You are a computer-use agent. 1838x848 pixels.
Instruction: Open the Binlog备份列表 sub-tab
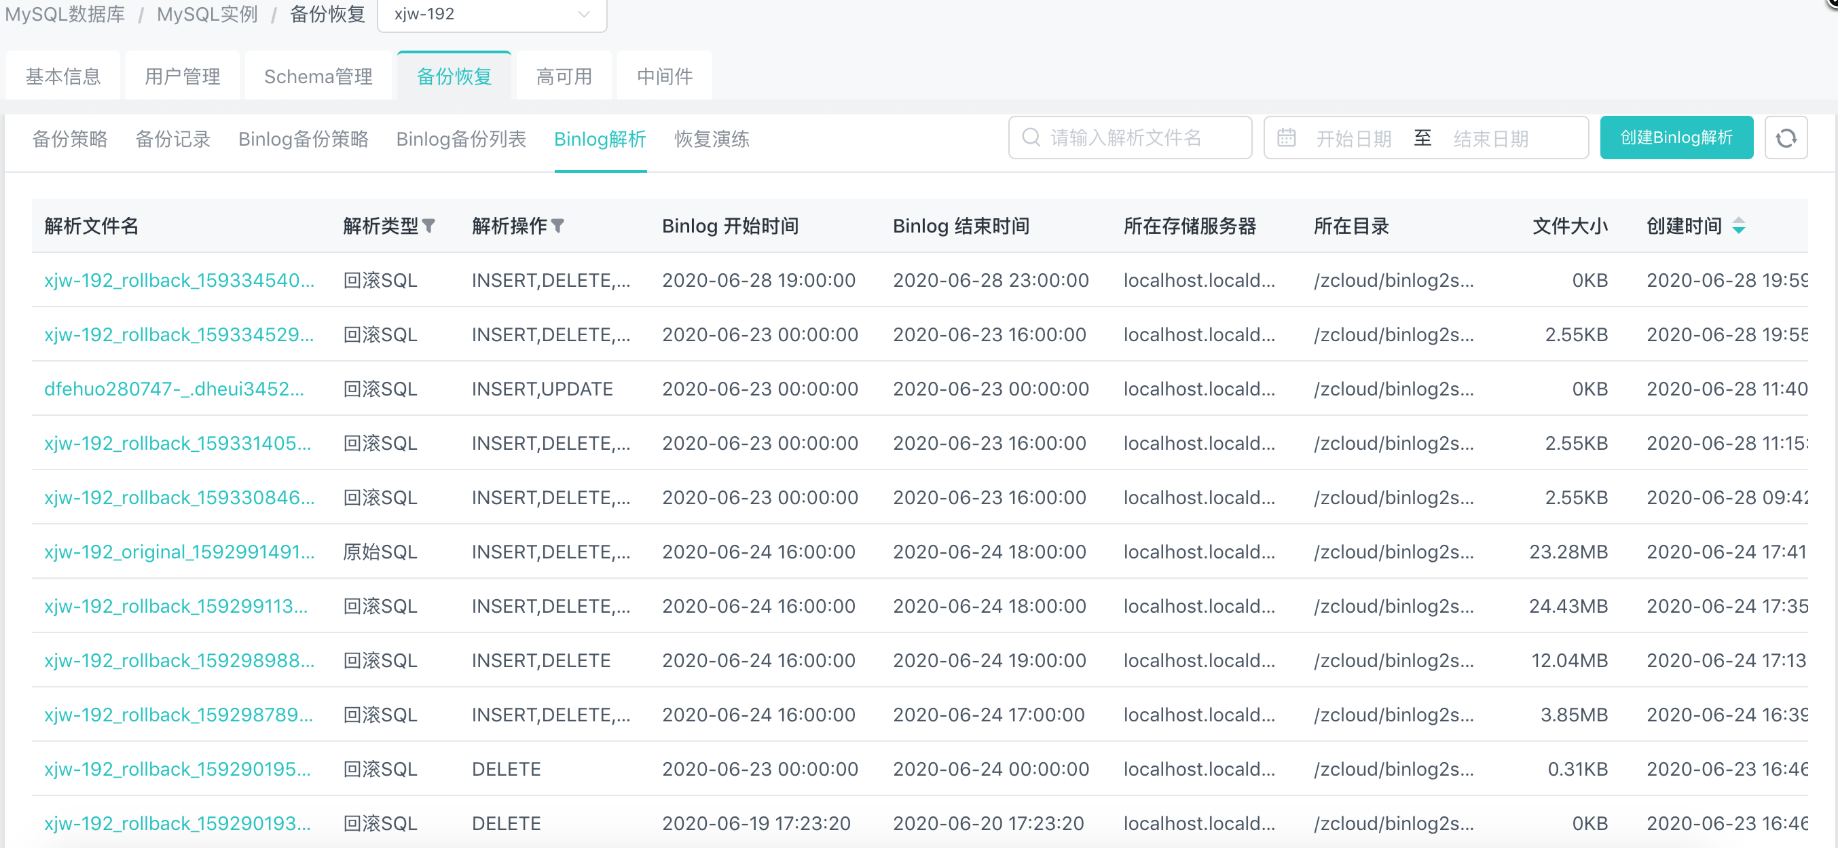[461, 139]
